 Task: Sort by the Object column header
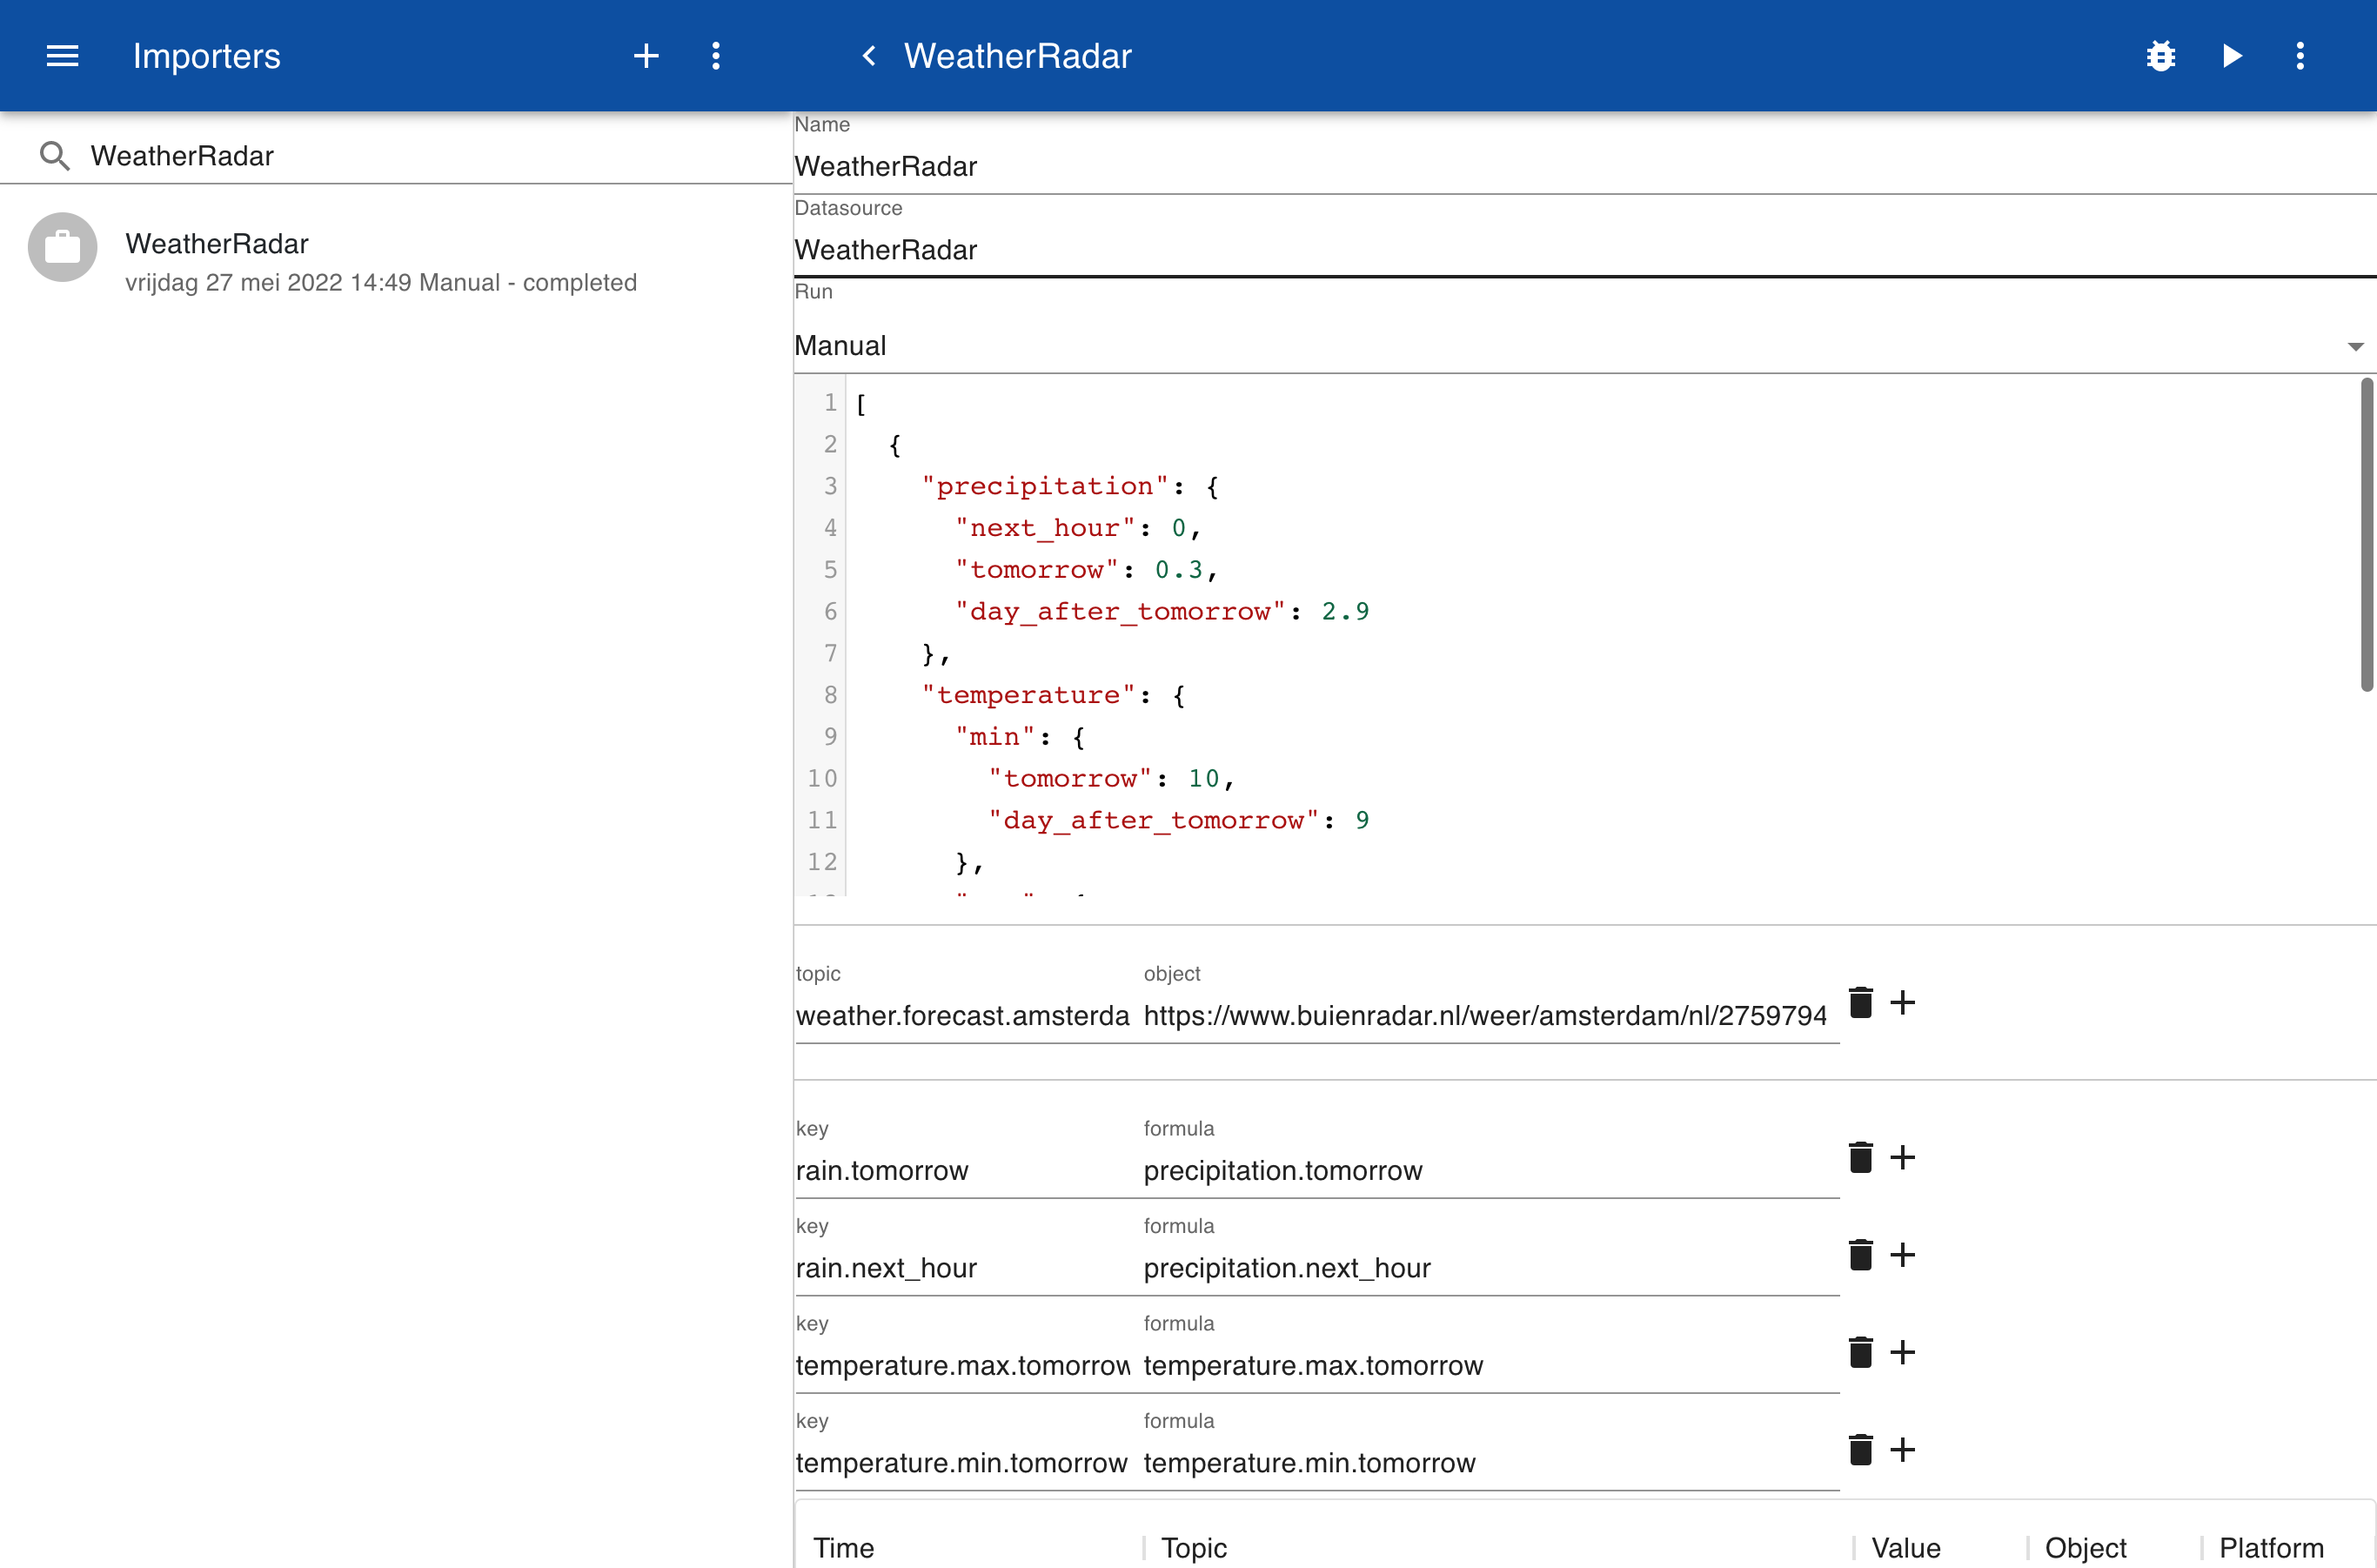pyautogui.click(x=2085, y=1547)
